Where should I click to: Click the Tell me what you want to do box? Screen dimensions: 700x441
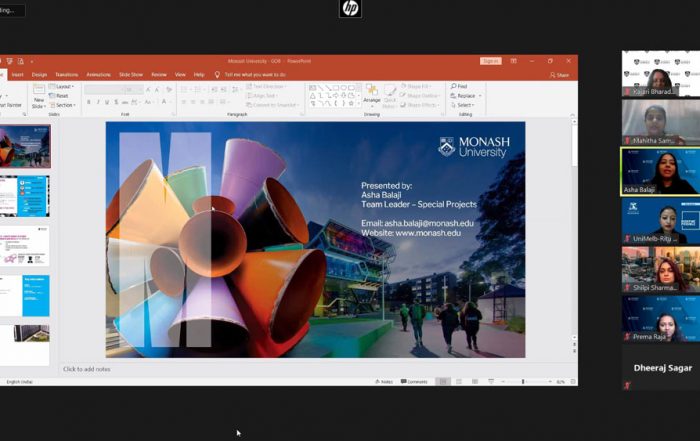tap(254, 75)
